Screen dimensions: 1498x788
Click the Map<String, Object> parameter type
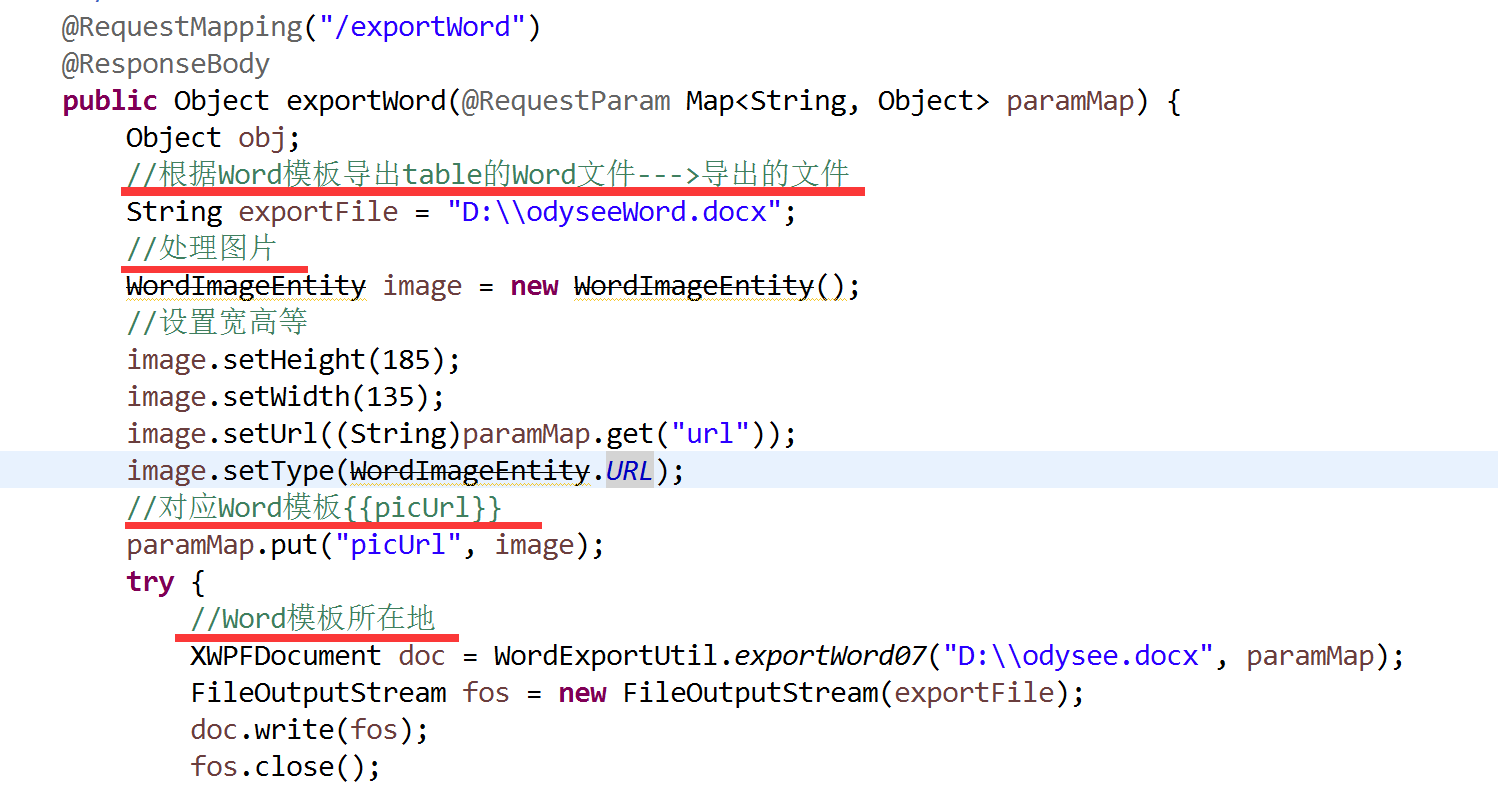pos(838,101)
